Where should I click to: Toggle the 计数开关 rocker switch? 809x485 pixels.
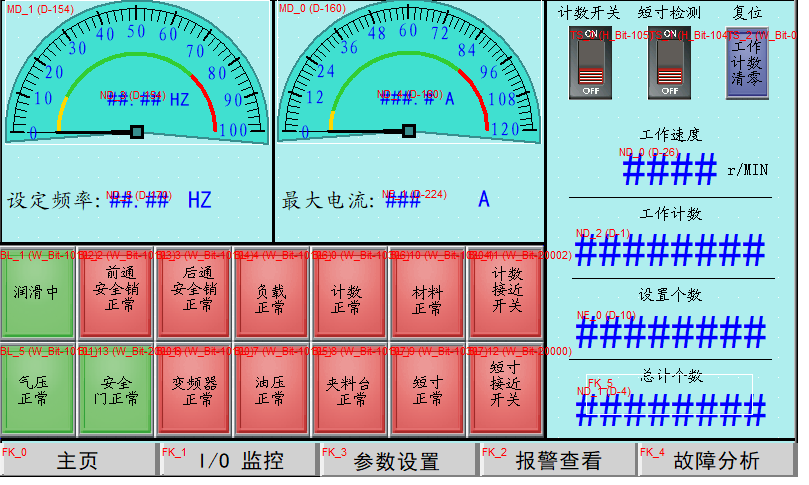coord(590,62)
